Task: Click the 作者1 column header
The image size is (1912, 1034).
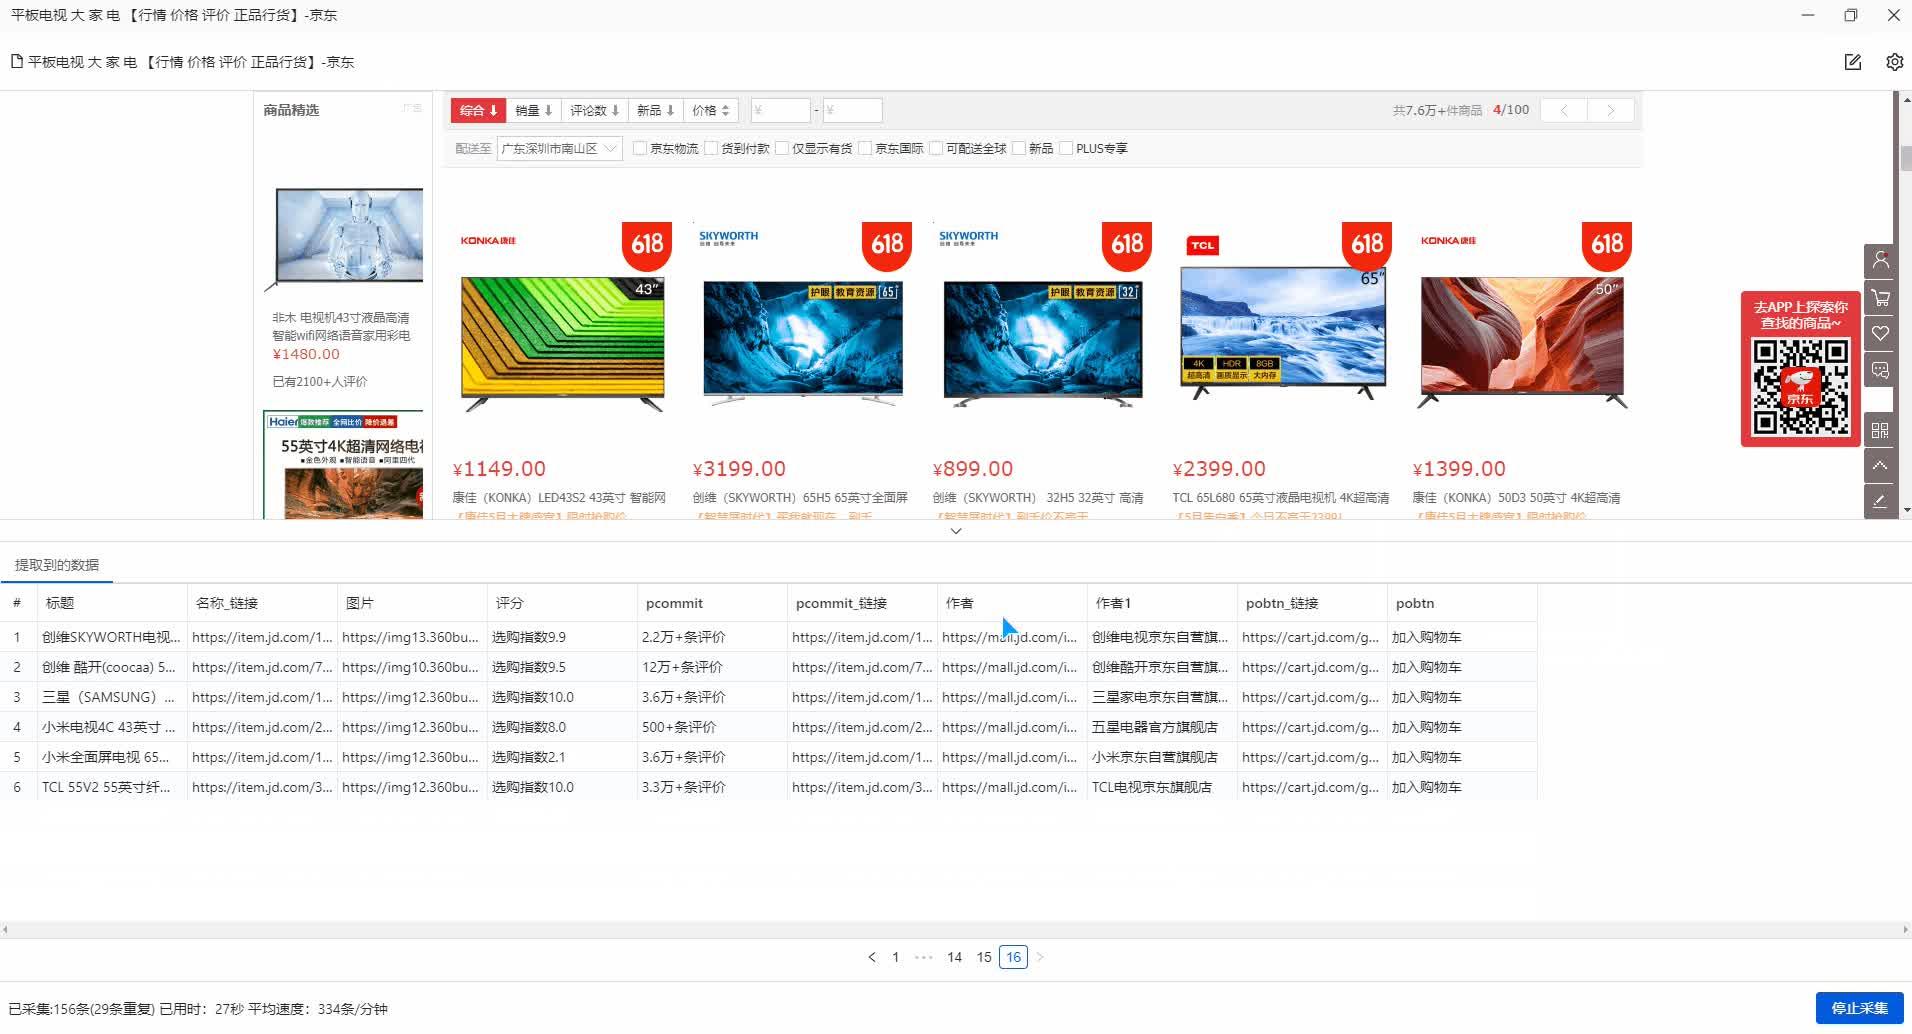Action: pos(1162,603)
